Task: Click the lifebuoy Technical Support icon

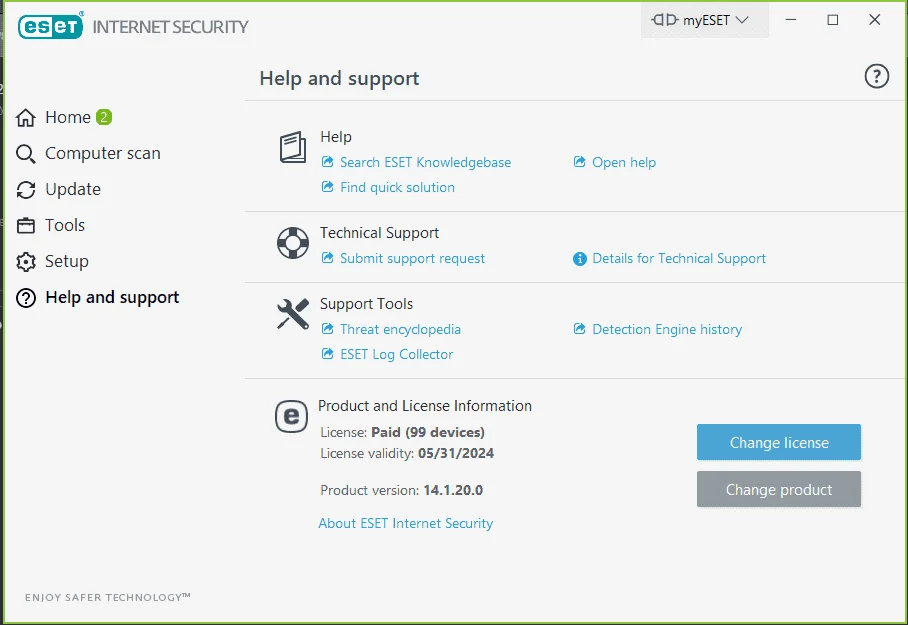Action: click(293, 243)
